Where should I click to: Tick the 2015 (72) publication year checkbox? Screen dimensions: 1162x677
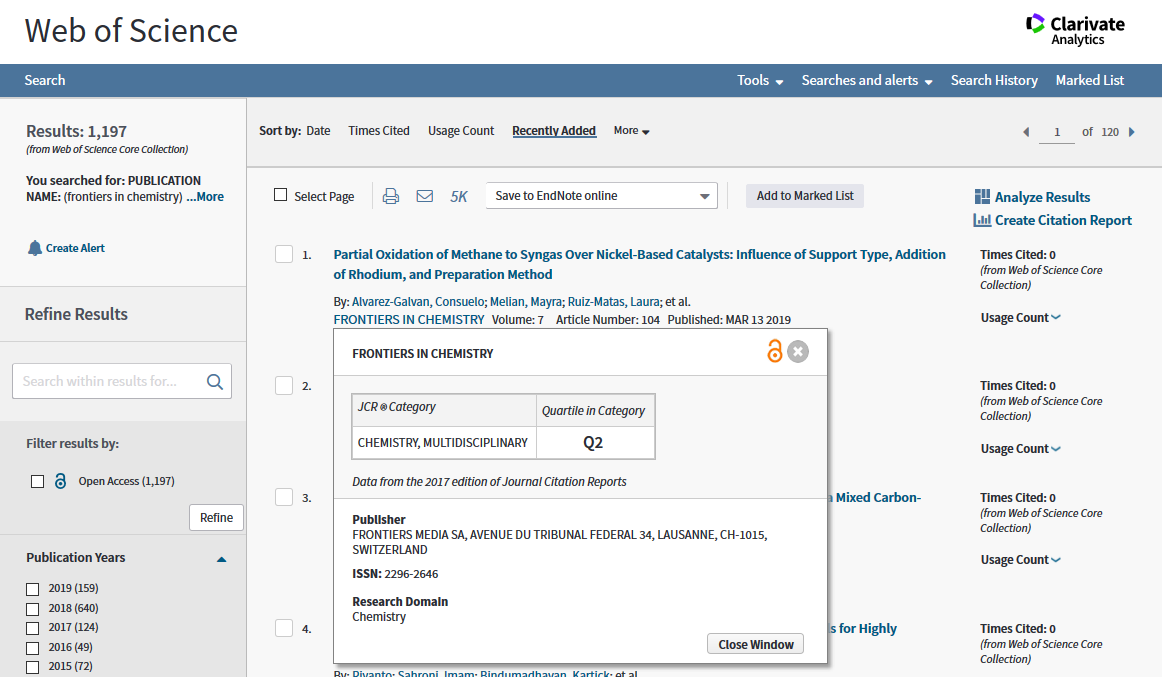pos(33,668)
